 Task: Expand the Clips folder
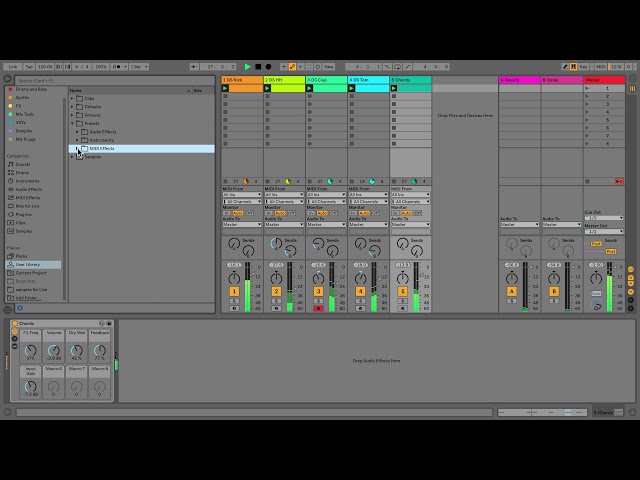tap(72, 98)
